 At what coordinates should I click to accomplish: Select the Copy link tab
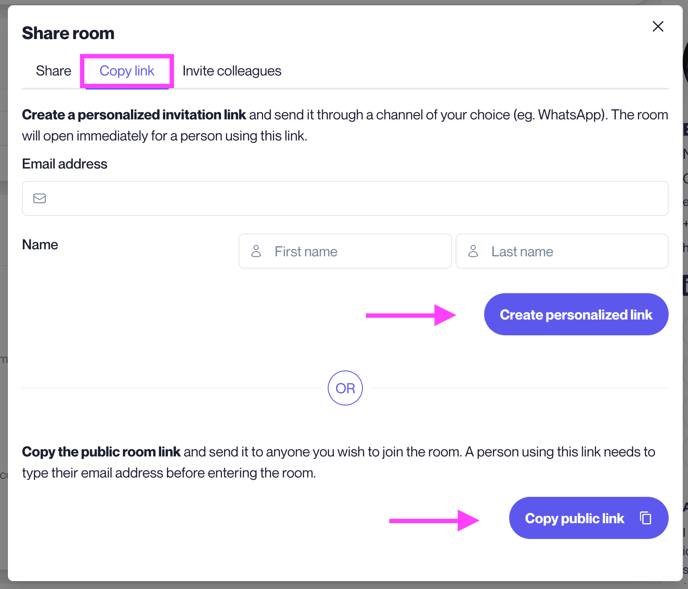127,71
